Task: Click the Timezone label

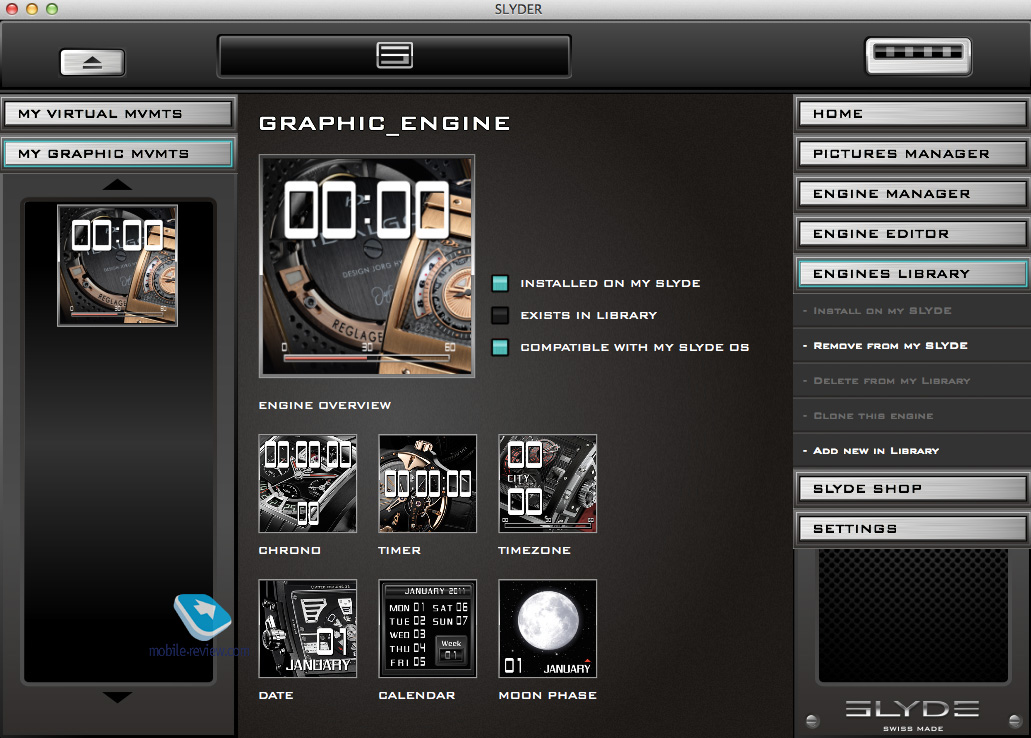Action: coord(535,551)
